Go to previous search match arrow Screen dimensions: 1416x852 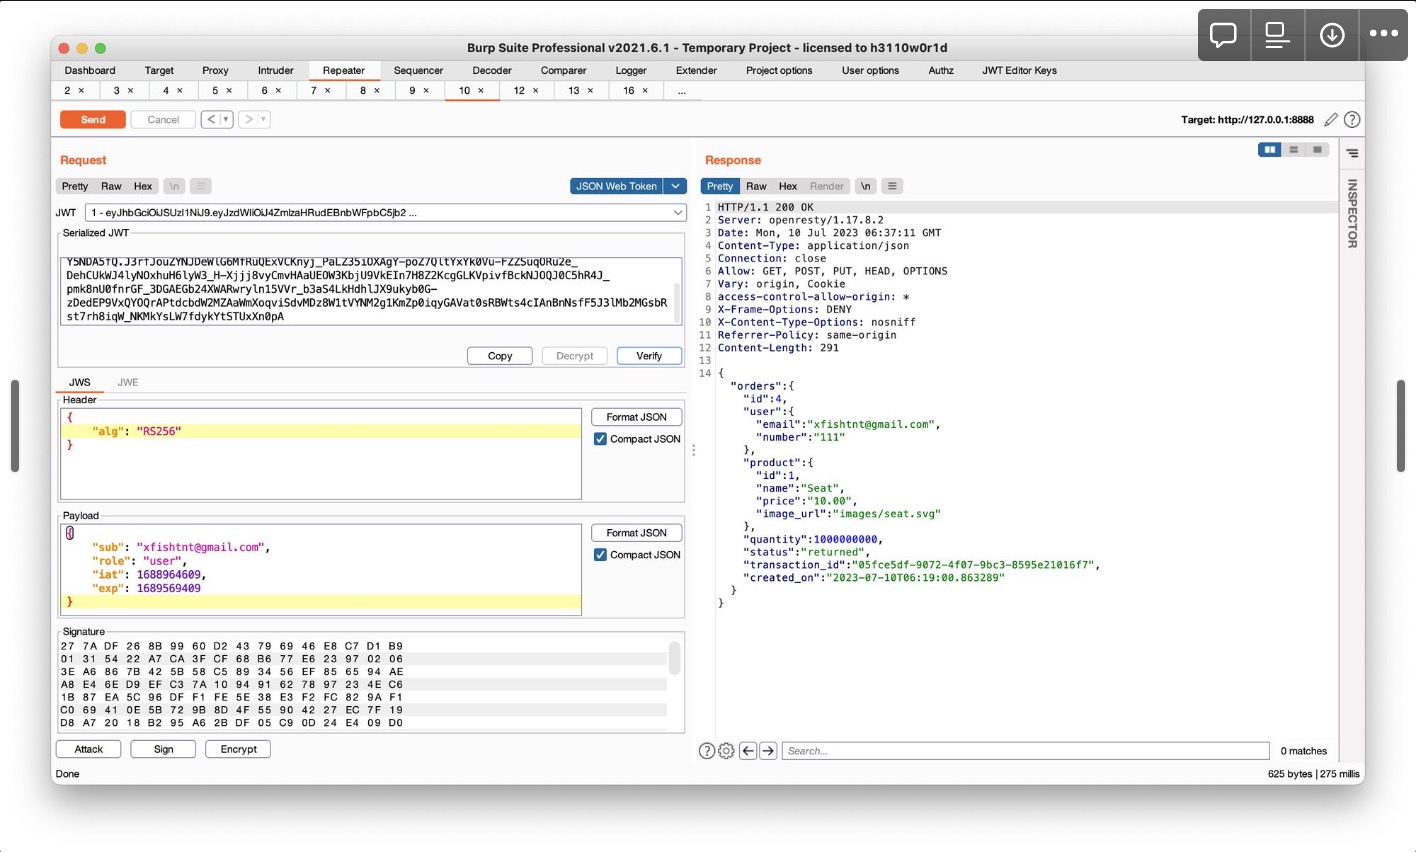748,751
